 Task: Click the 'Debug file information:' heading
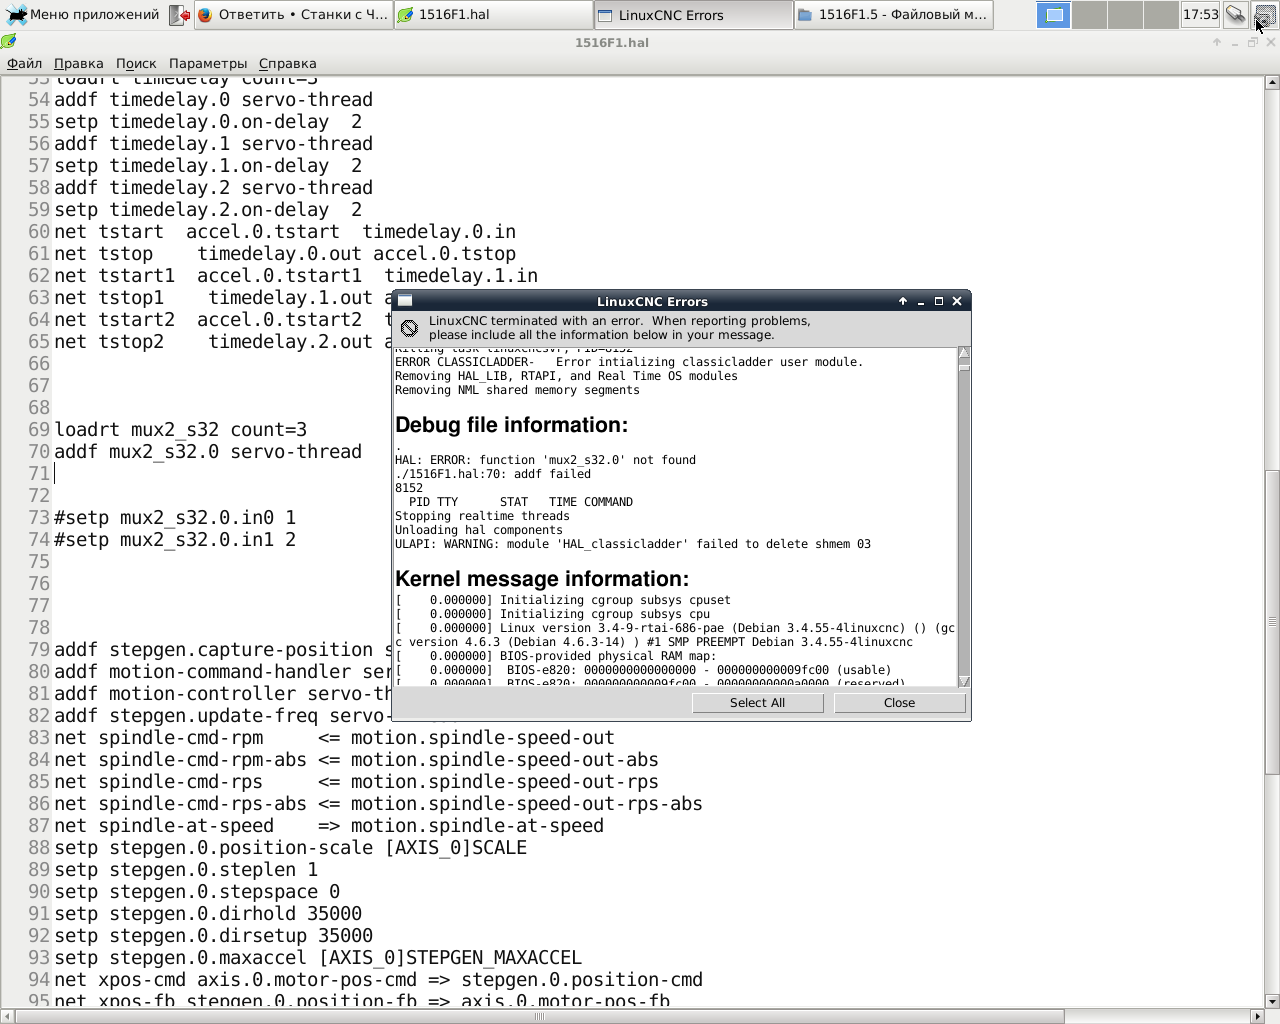pyautogui.click(x=511, y=425)
